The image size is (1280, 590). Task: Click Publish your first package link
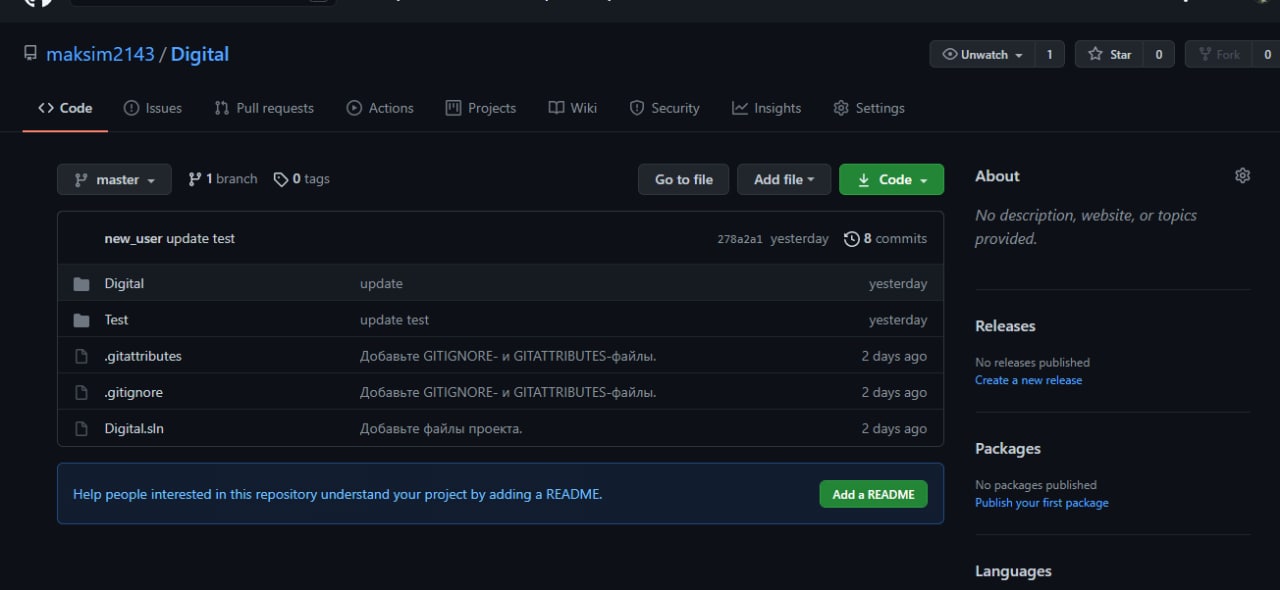click(x=1042, y=503)
